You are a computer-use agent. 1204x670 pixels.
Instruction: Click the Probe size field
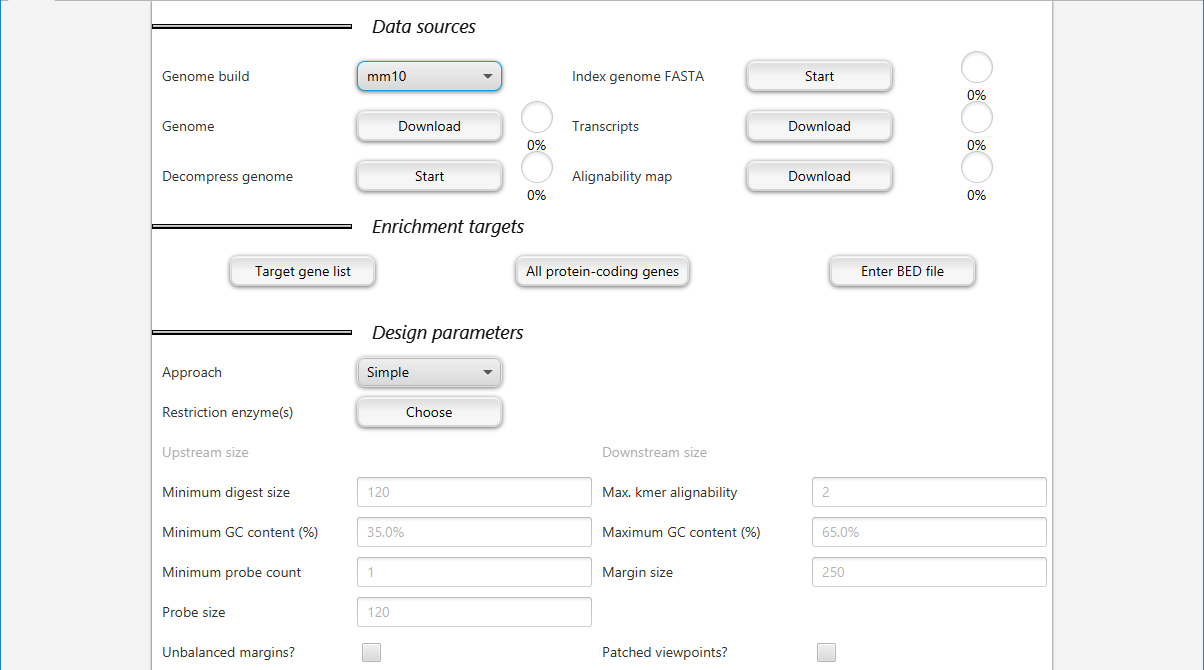pyautogui.click(x=474, y=612)
